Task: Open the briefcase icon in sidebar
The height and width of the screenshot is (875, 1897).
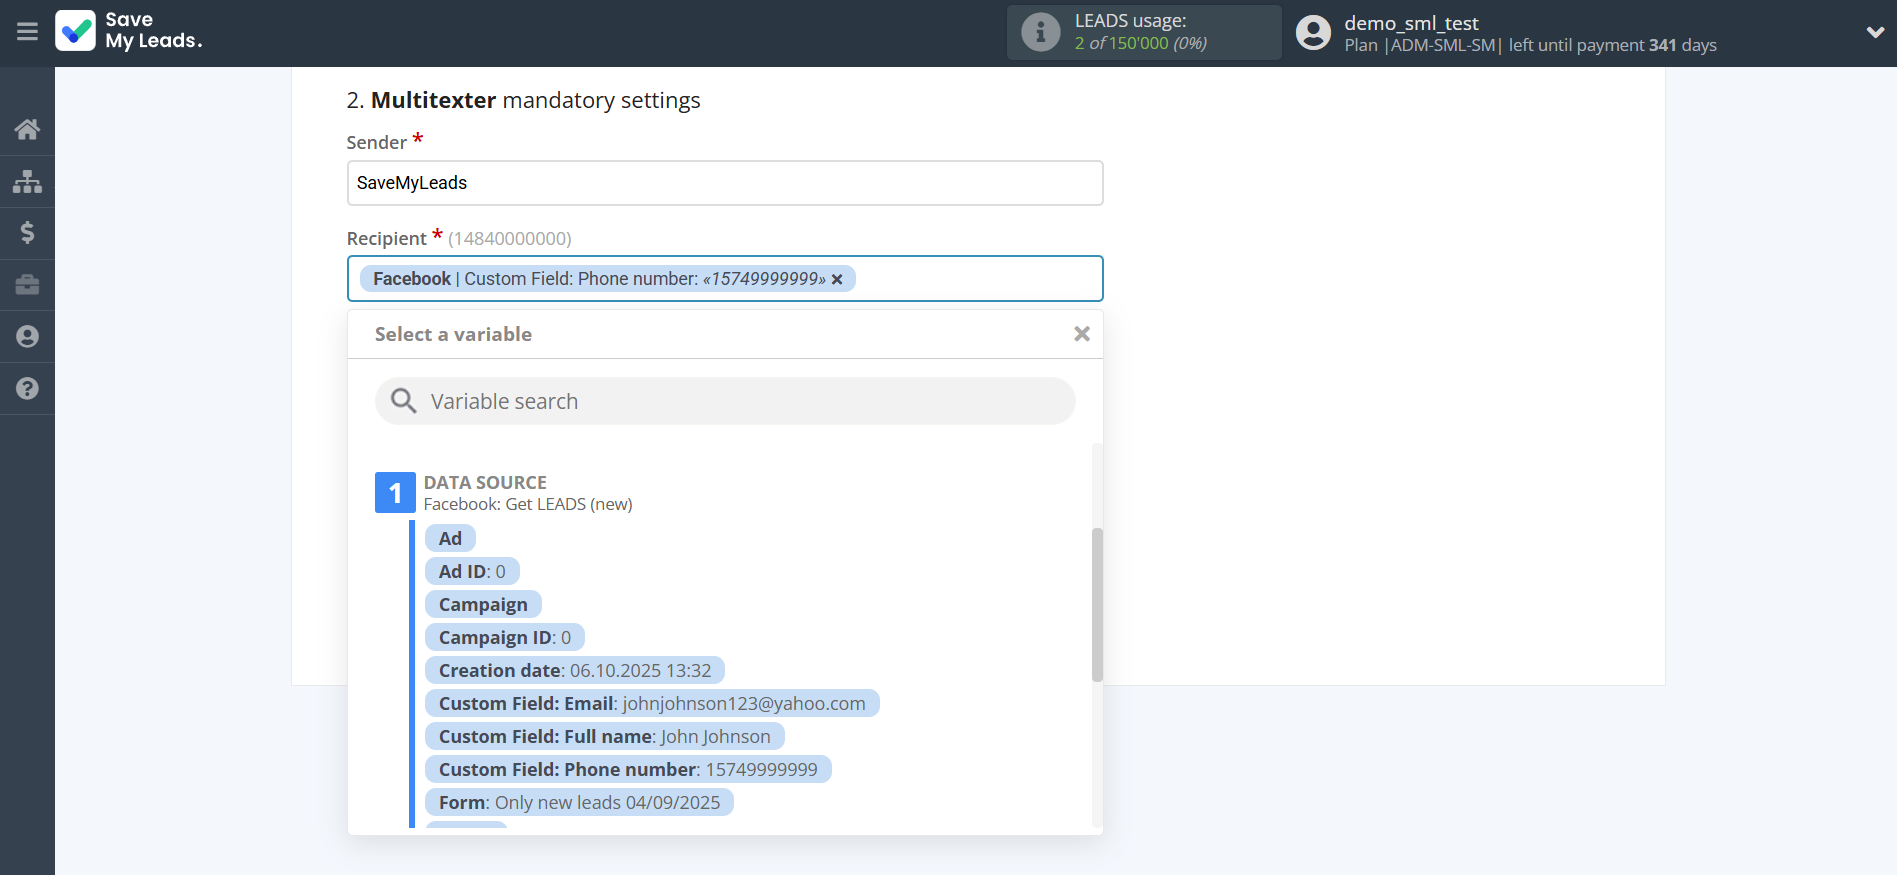Action: pyautogui.click(x=27, y=285)
